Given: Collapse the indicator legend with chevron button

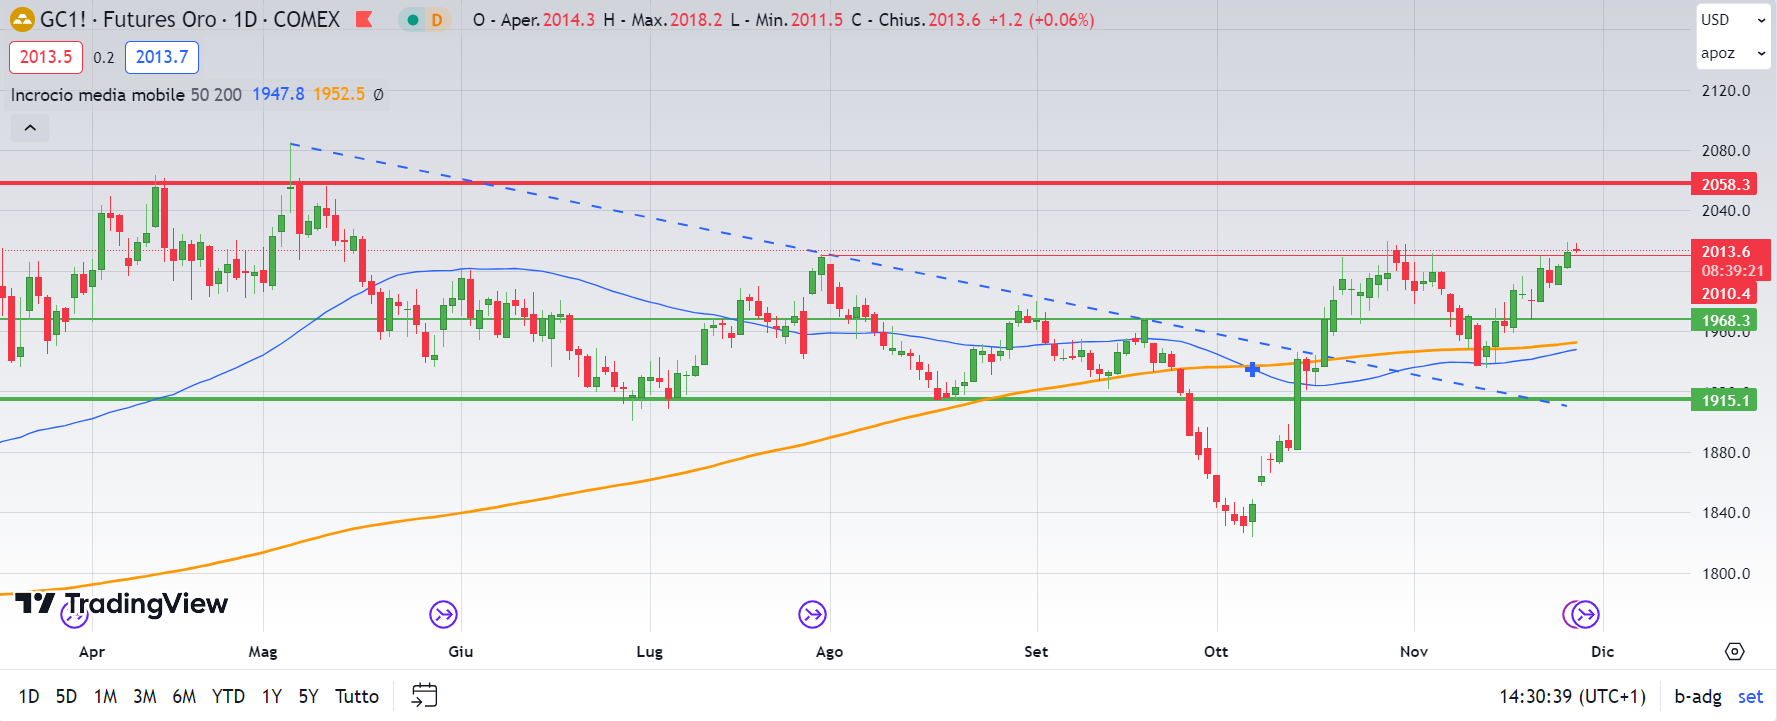Looking at the screenshot, I should click(30, 128).
